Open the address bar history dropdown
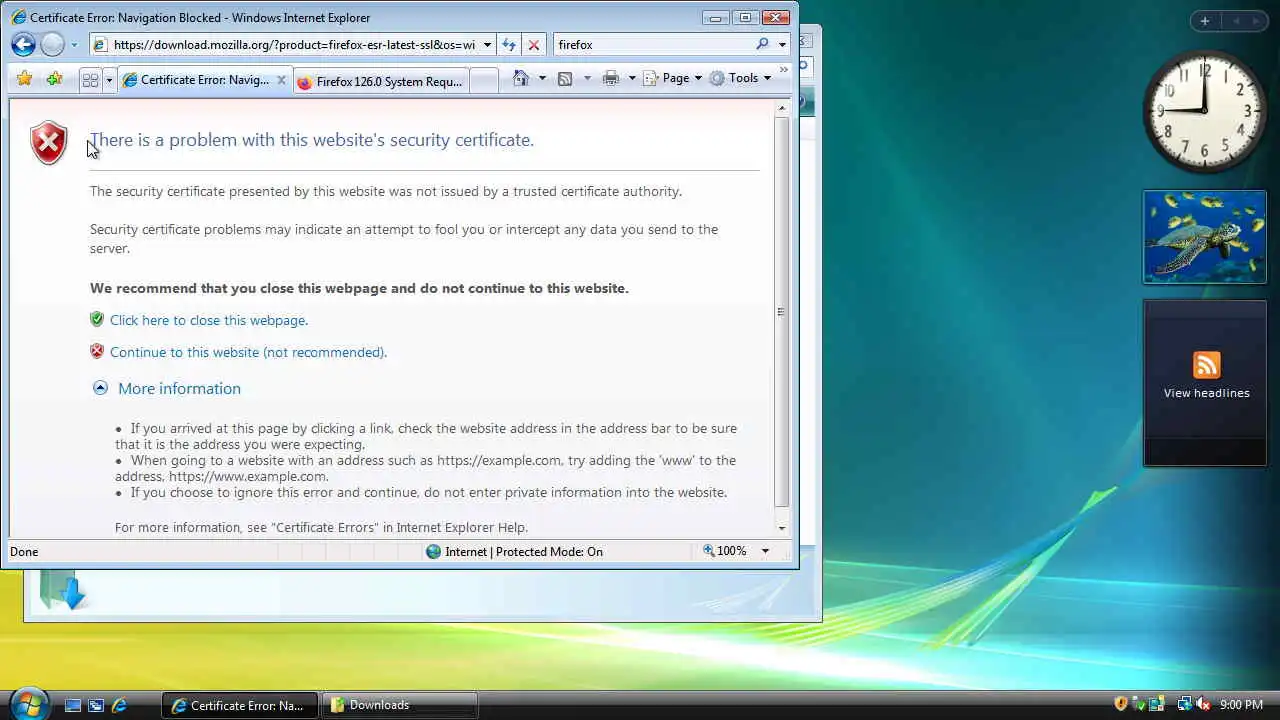Image resolution: width=1280 pixels, height=720 pixels. (x=487, y=45)
